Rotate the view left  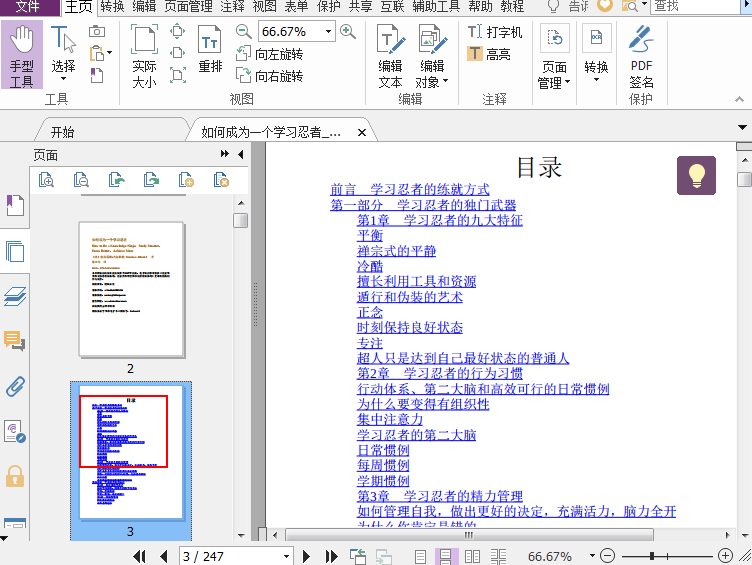[x=270, y=54]
